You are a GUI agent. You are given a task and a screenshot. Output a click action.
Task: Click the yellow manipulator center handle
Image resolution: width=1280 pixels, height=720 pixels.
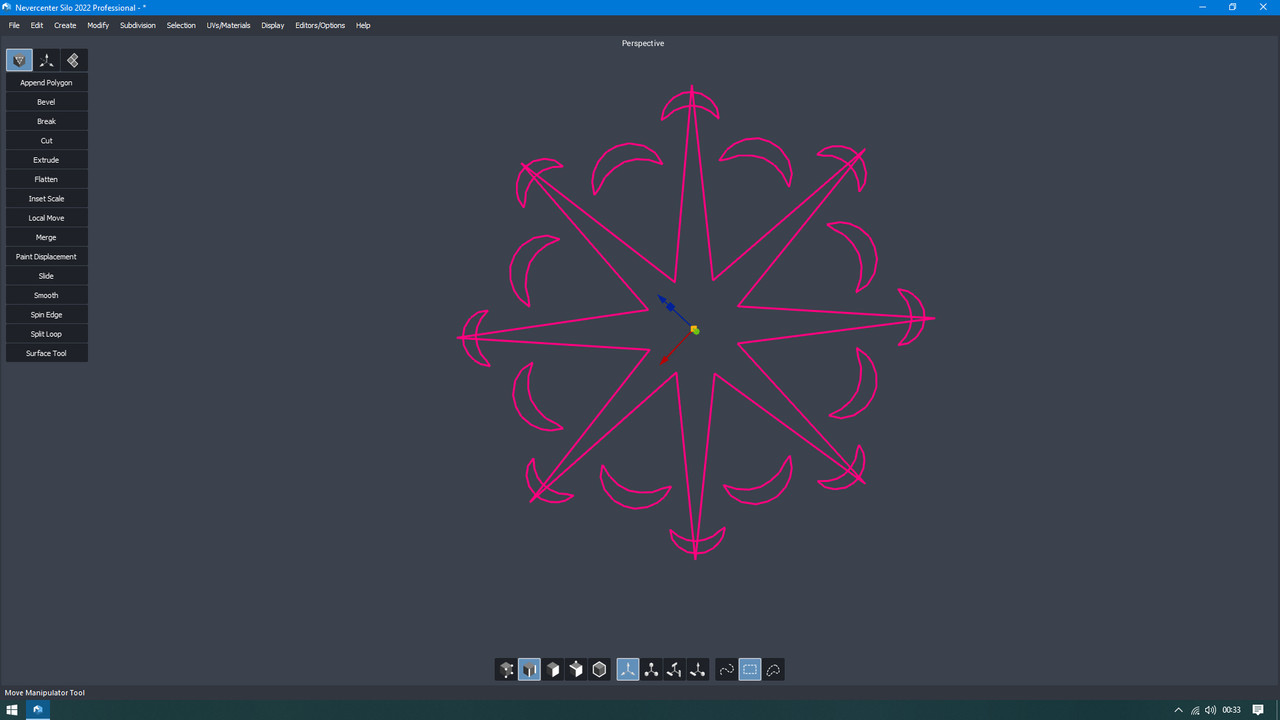pos(694,329)
